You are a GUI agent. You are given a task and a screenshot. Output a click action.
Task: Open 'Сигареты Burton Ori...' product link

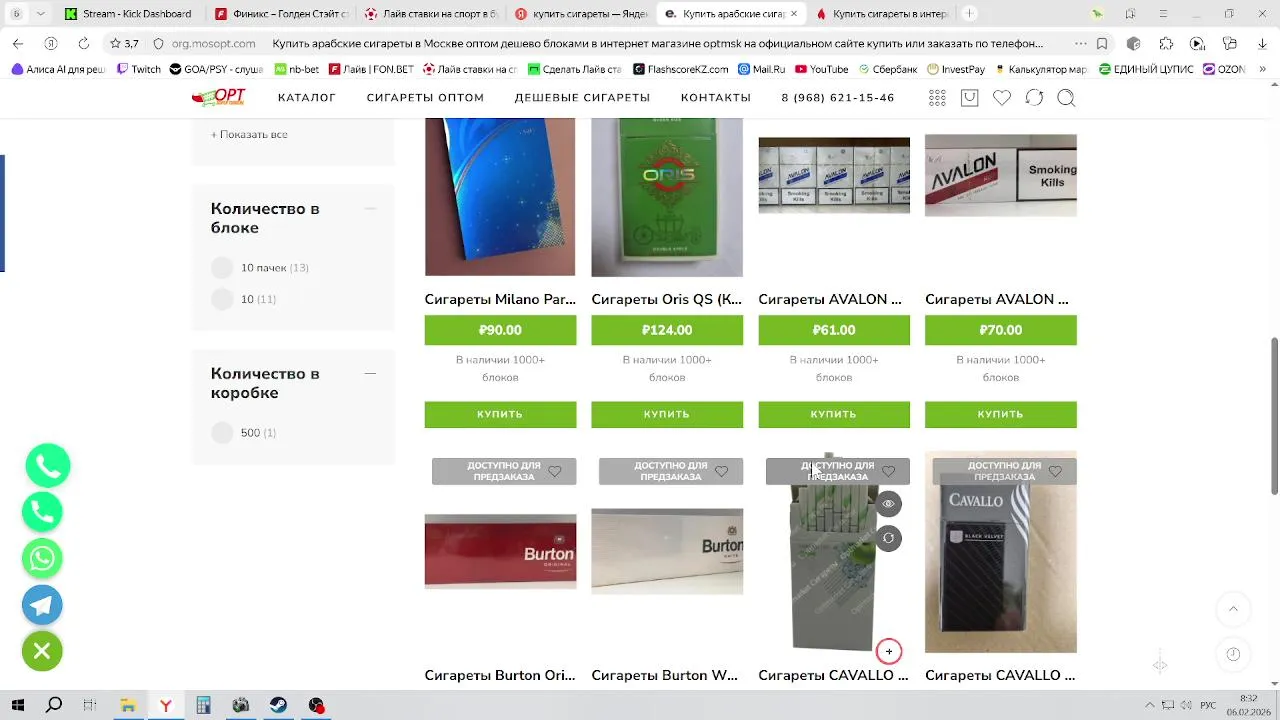click(x=500, y=676)
